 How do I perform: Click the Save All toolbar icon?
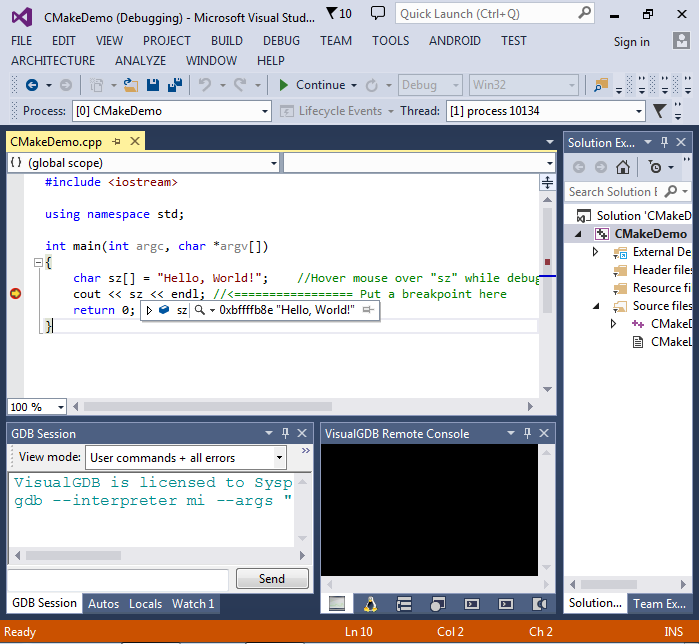(175, 85)
